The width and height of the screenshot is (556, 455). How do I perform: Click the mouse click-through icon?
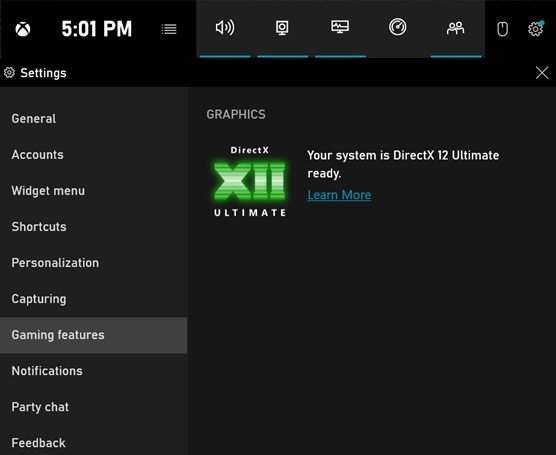tap(502, 29)
